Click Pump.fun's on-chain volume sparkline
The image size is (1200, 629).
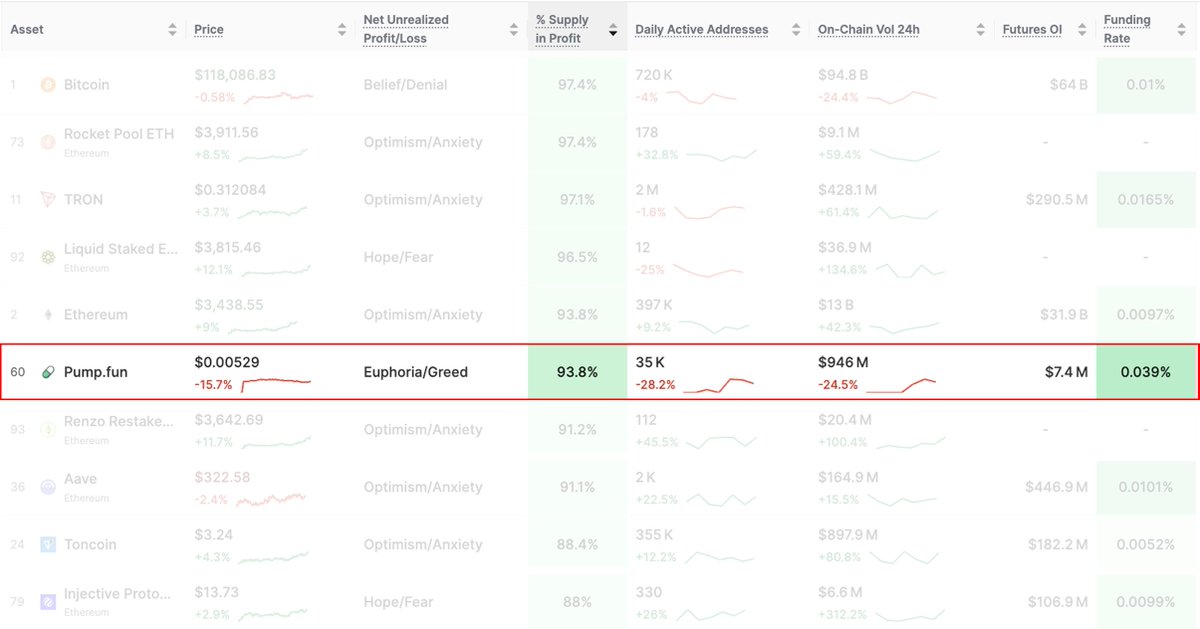click(x=903, y=385)
